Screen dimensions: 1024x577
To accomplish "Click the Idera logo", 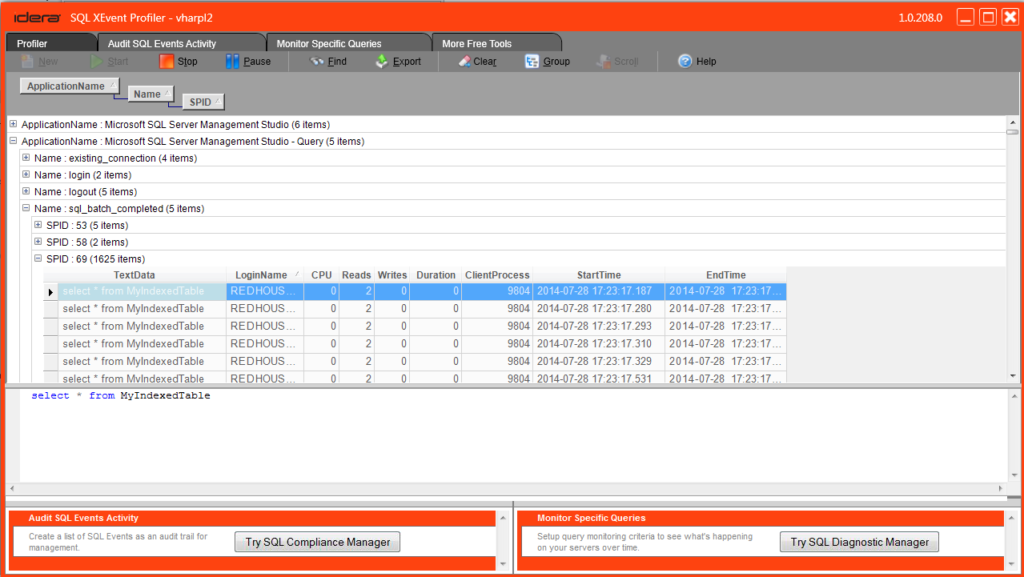I will pos(37,18).
